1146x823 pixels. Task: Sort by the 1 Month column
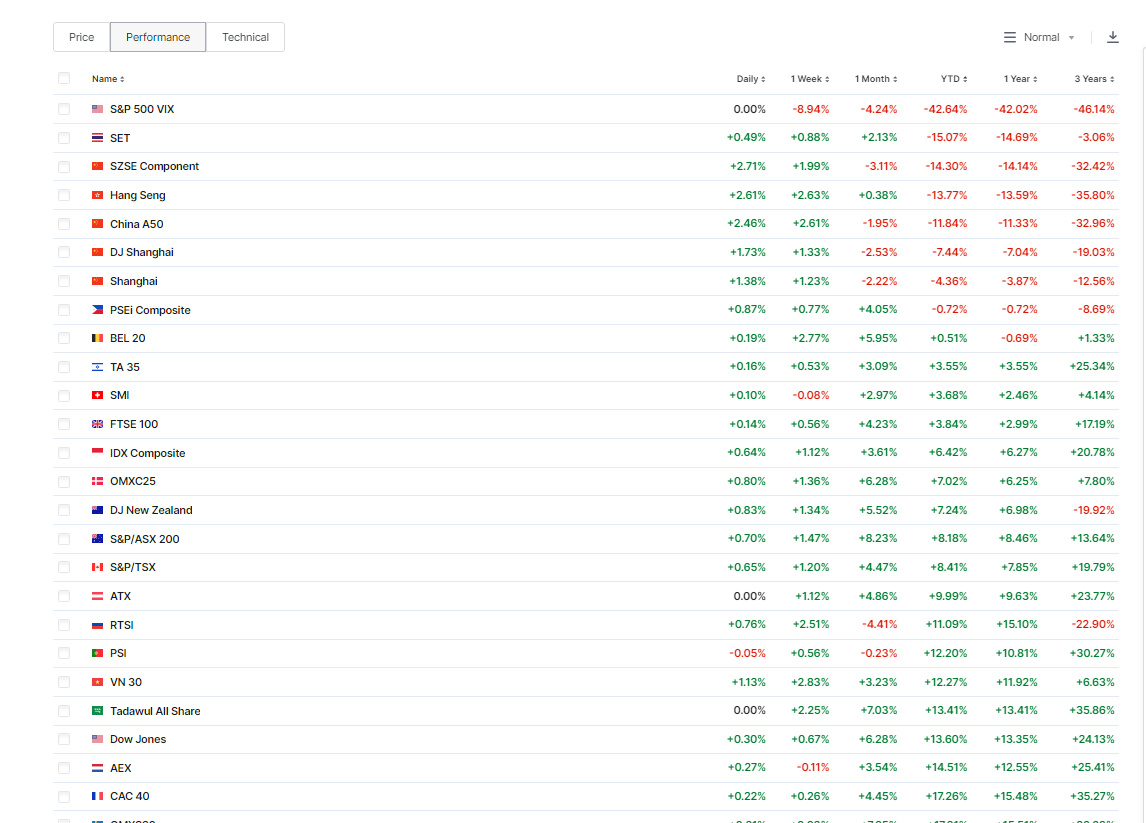(876, 79)
